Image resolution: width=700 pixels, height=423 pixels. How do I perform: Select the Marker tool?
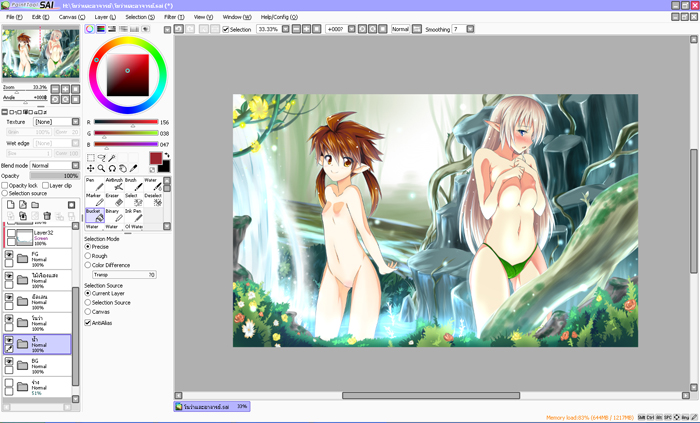point(95,200)
